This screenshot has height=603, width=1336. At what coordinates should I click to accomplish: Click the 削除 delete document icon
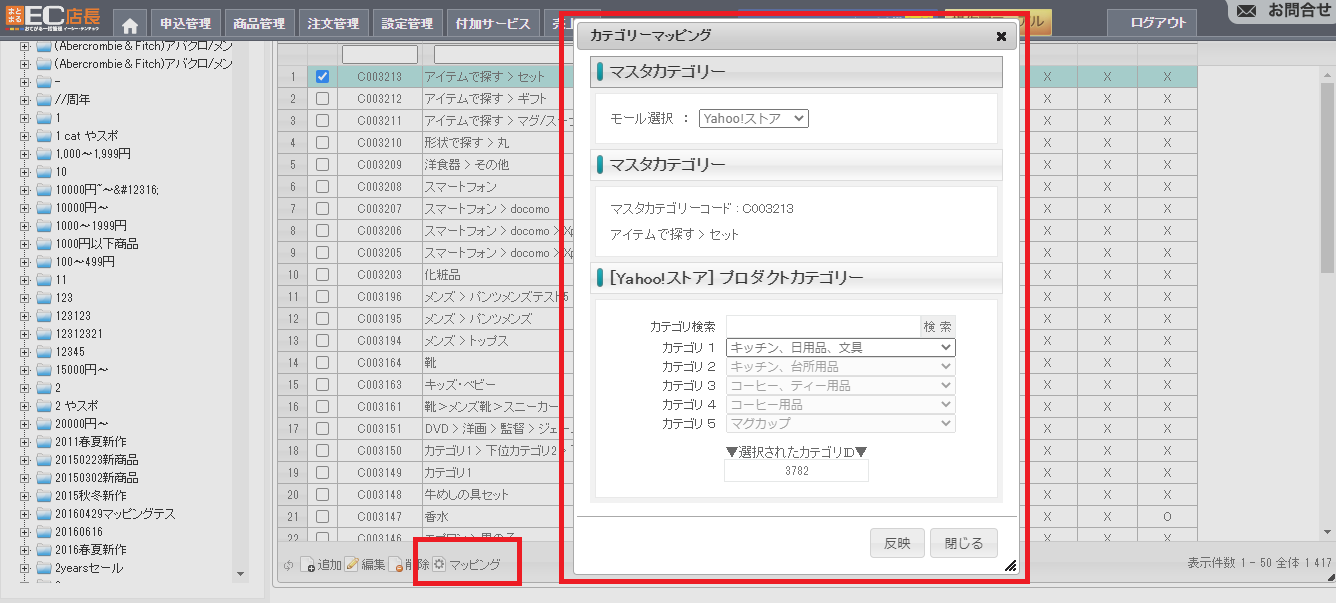[396, 566]
